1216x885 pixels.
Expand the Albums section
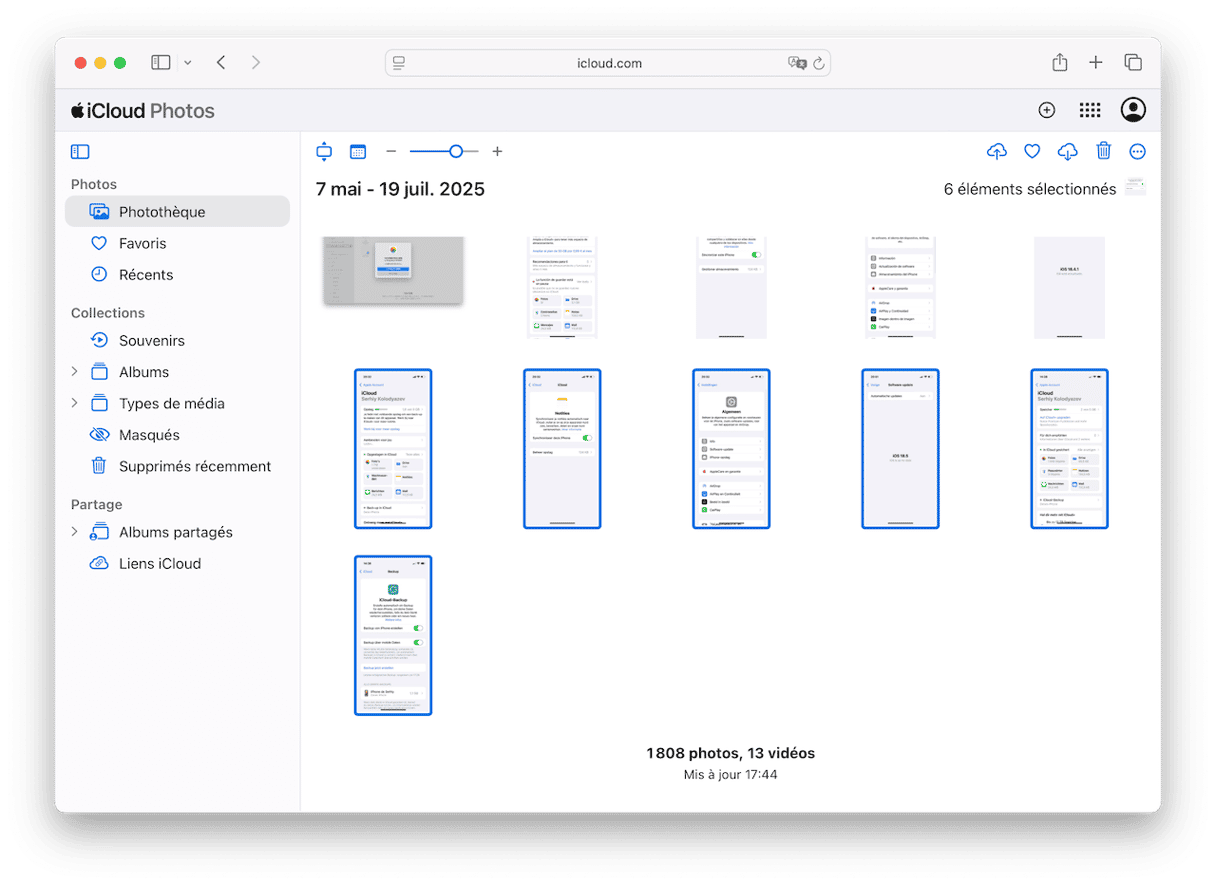[74, 372]
